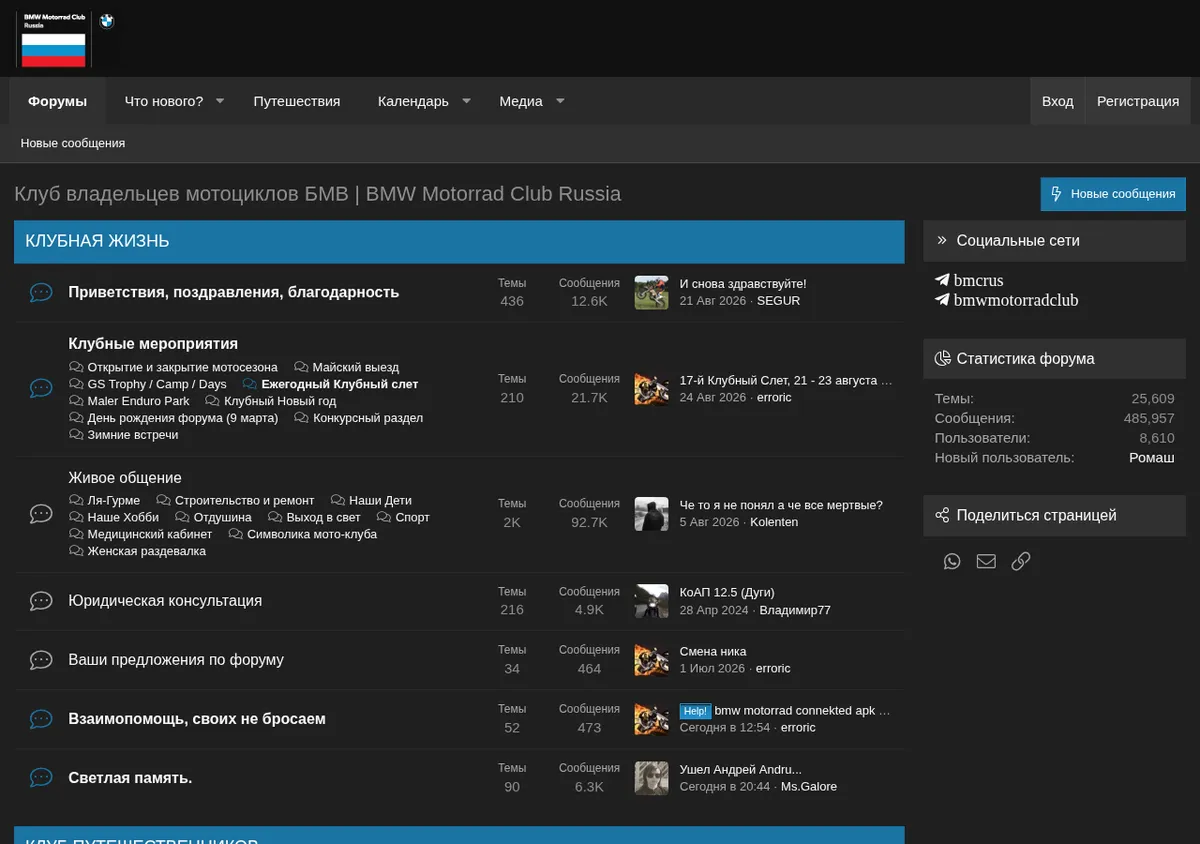Click the BMW Motorrad Club Russia logo
Screen dimensions: 1200x844
tap(54, 40)
